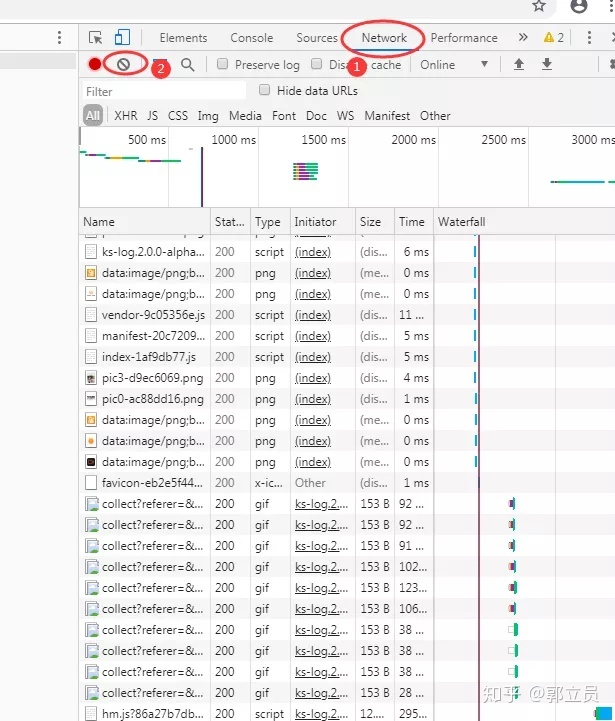Filter requests by Media
This screenshot has height=721, width=615.
click(x=245, y=115)
